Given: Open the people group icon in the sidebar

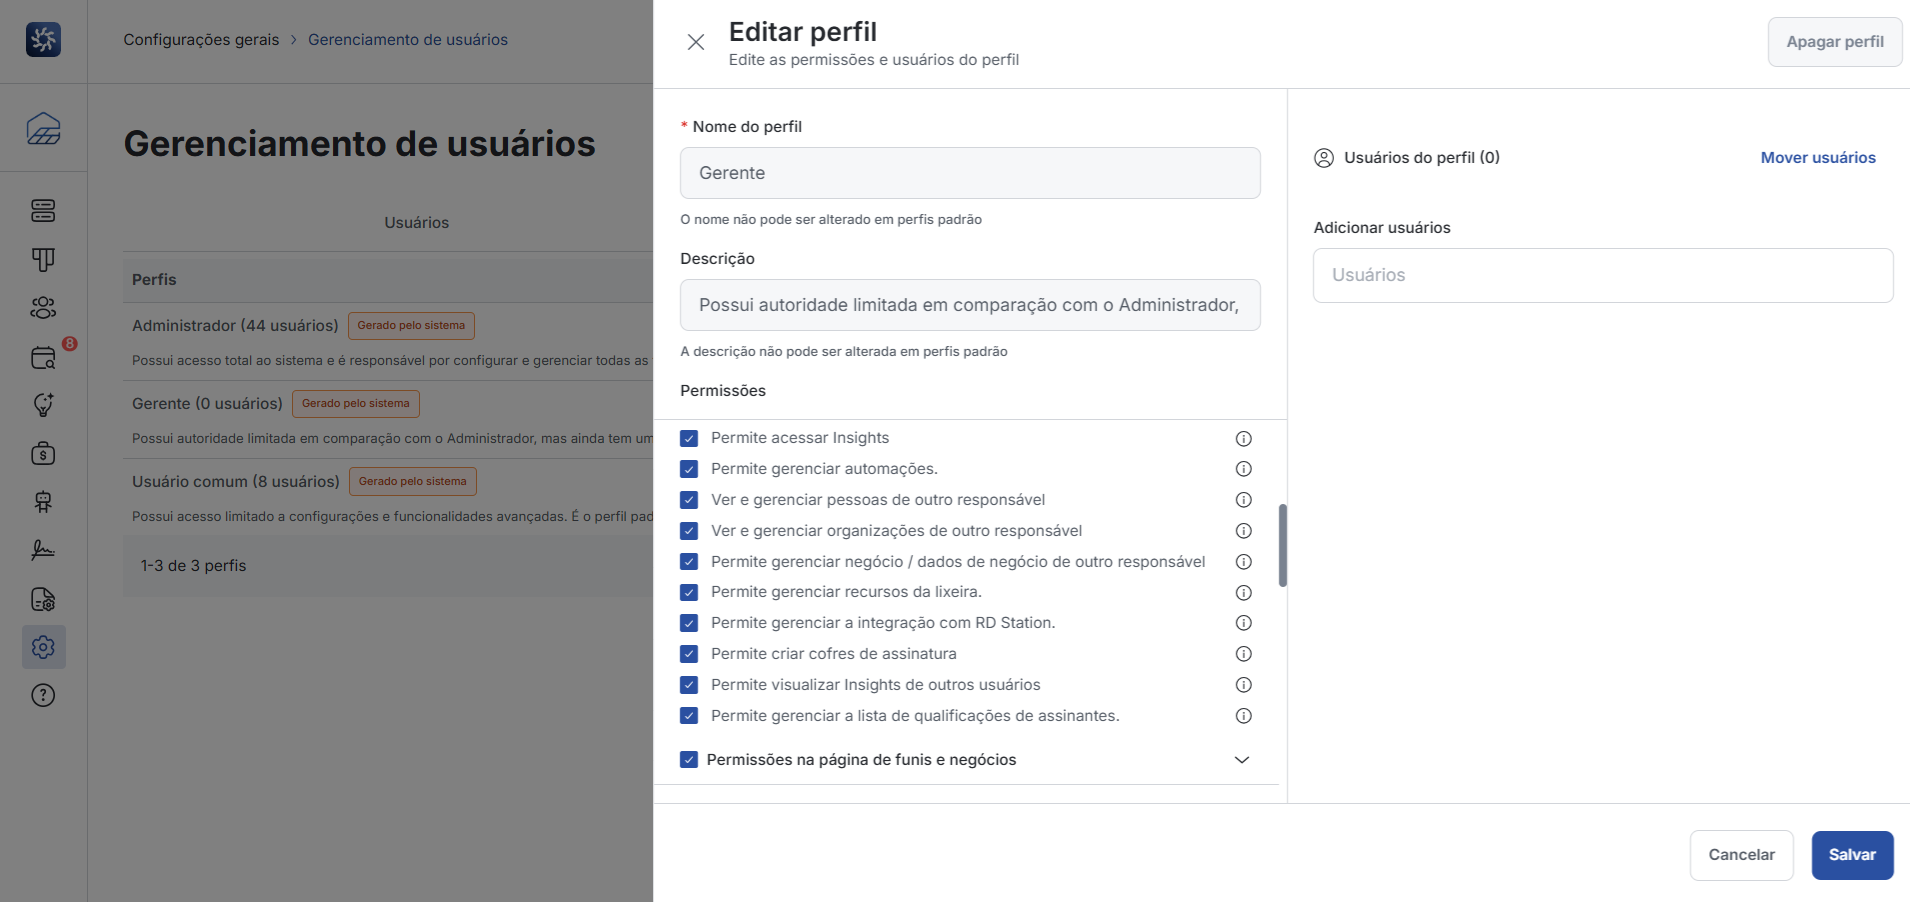Looking at the screenshot, I should [x=43, y=308].
